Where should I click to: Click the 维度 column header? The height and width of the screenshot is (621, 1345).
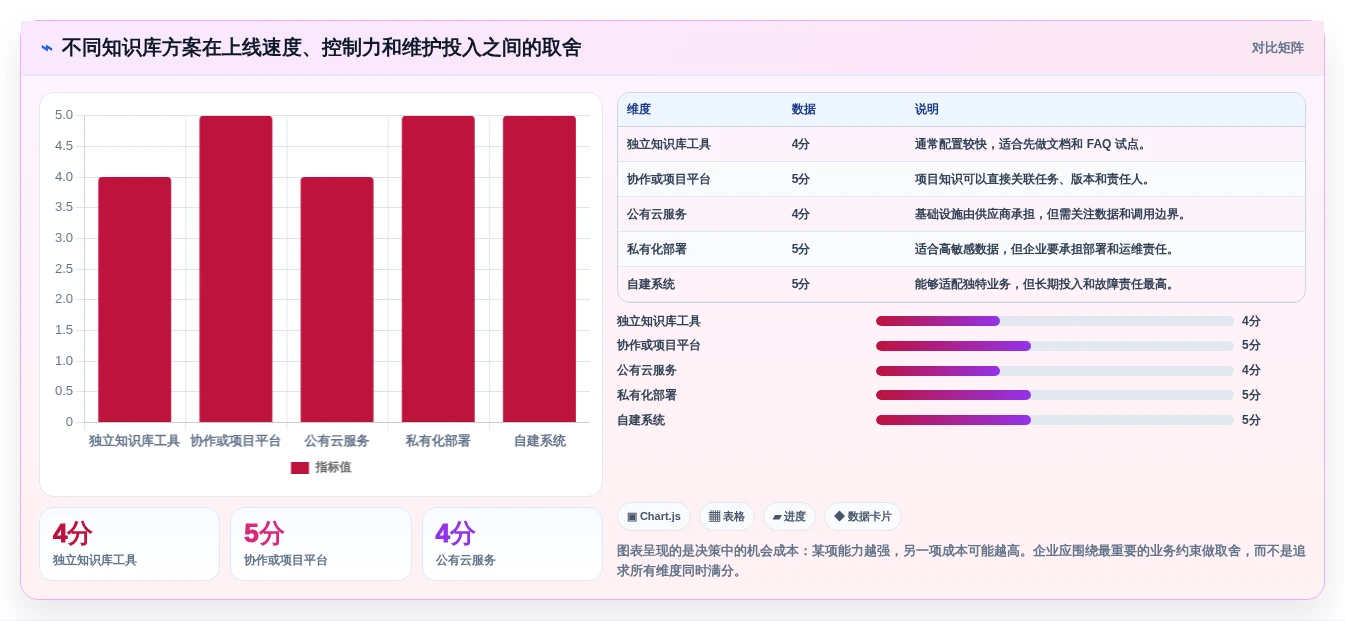coord(639,110)
